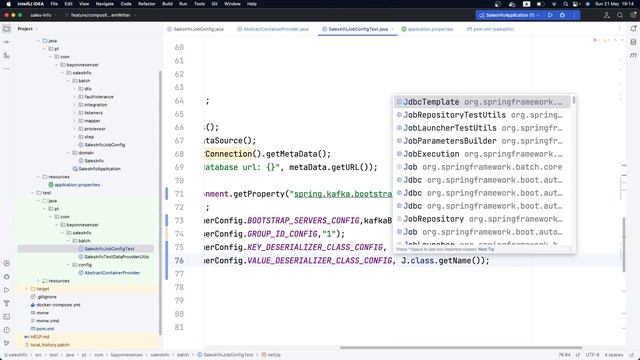Viewport: 640px width, 360px height.
Task: Open SalesInfoTestDataProviderUtils in project tree
Action: click(x=116, y=257)
